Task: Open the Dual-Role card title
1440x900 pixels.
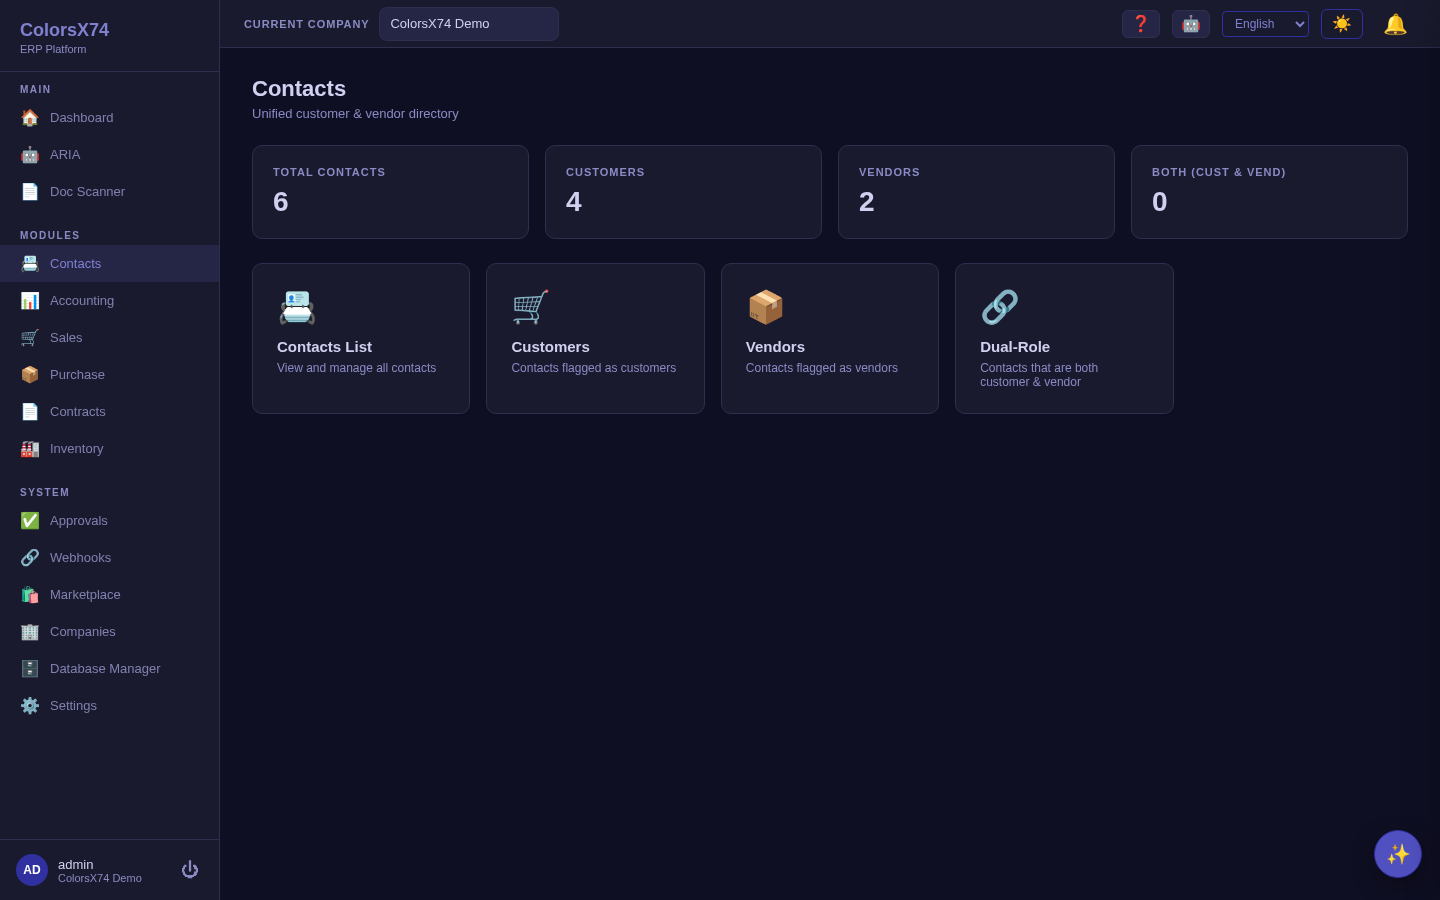Action: [x=1015, y=347]
